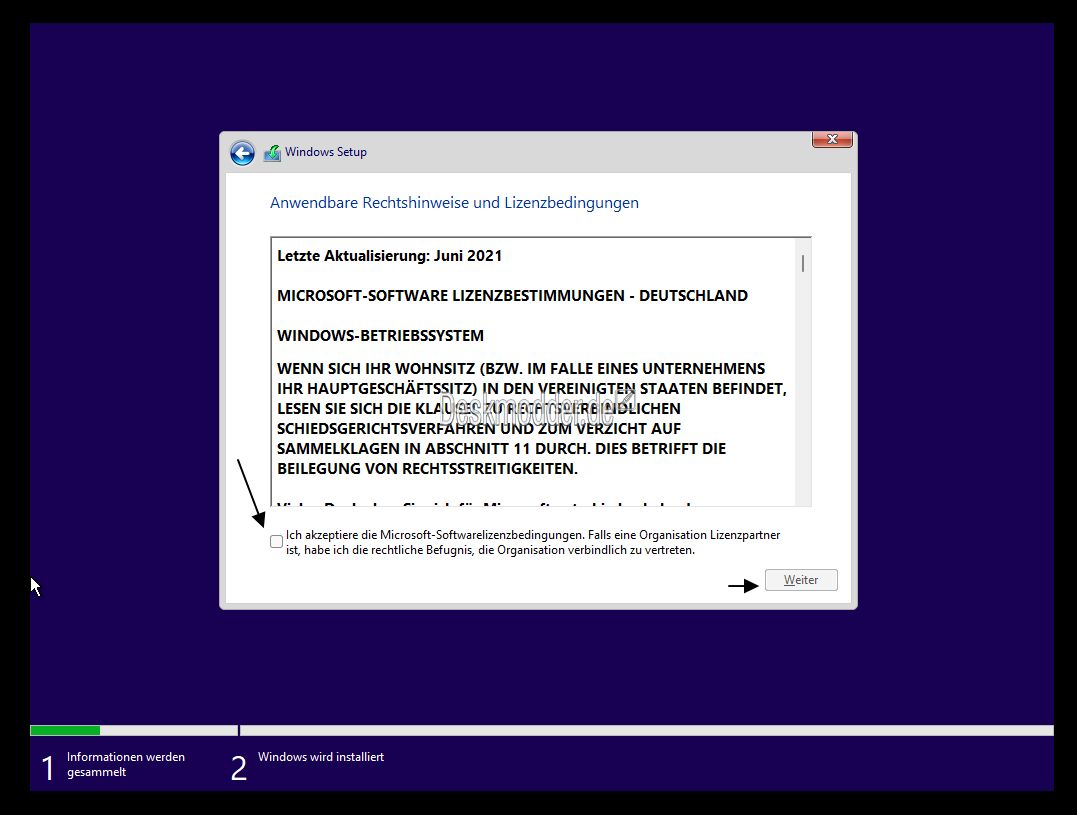Close the Windows Setup dialog
This screenshot has width=1077, height=815.
(x=832, y=139)
